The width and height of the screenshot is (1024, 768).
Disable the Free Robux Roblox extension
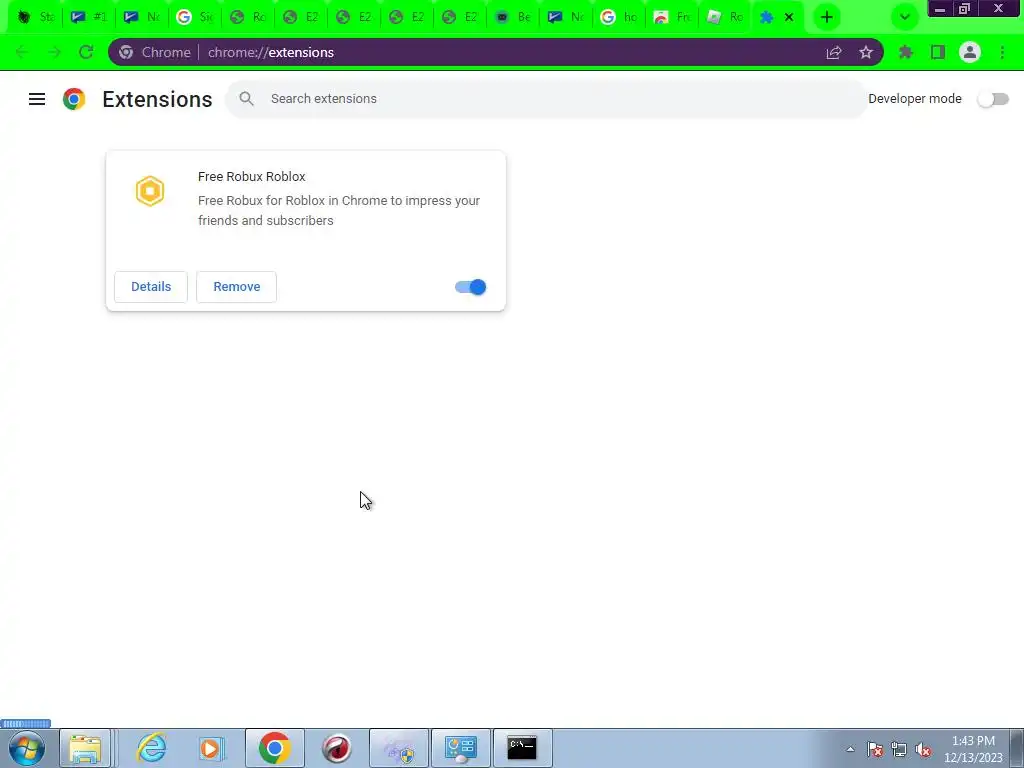click(470, 287)
